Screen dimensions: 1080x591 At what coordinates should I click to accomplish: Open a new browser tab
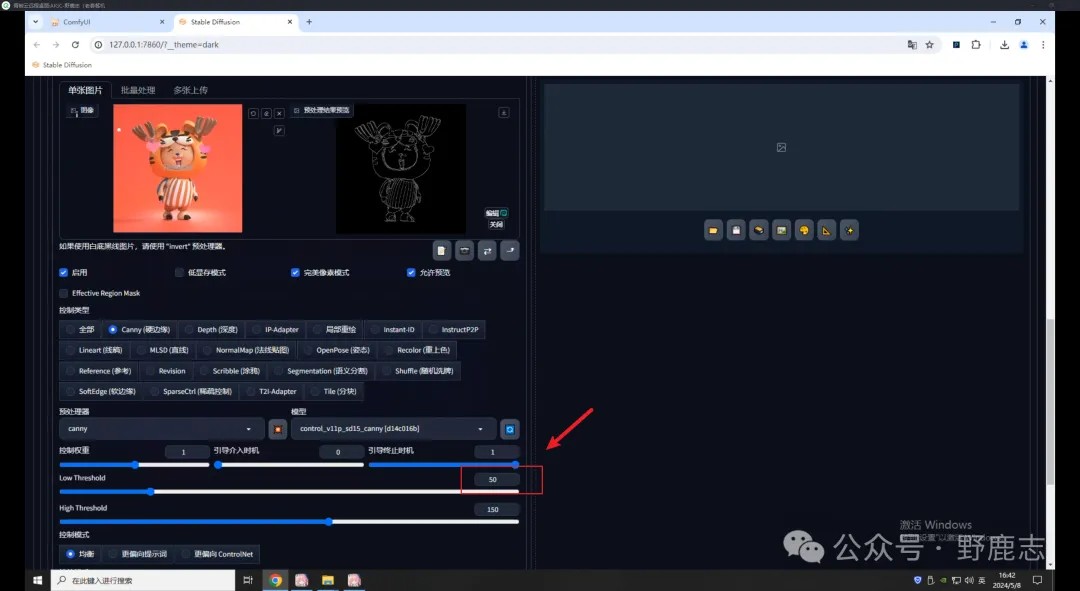click(309, 22)
